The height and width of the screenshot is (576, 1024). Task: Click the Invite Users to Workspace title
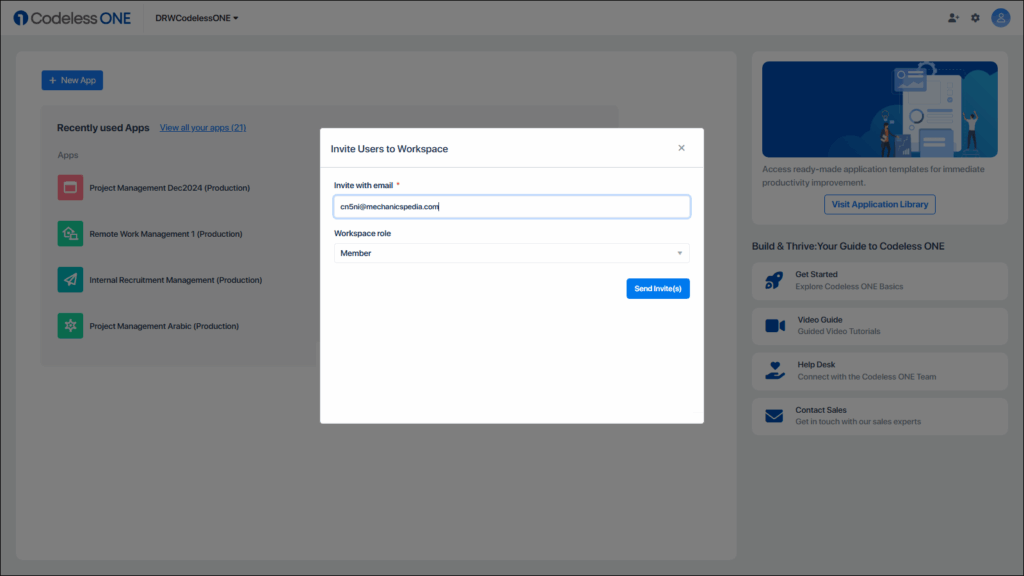tap(389, 149)
